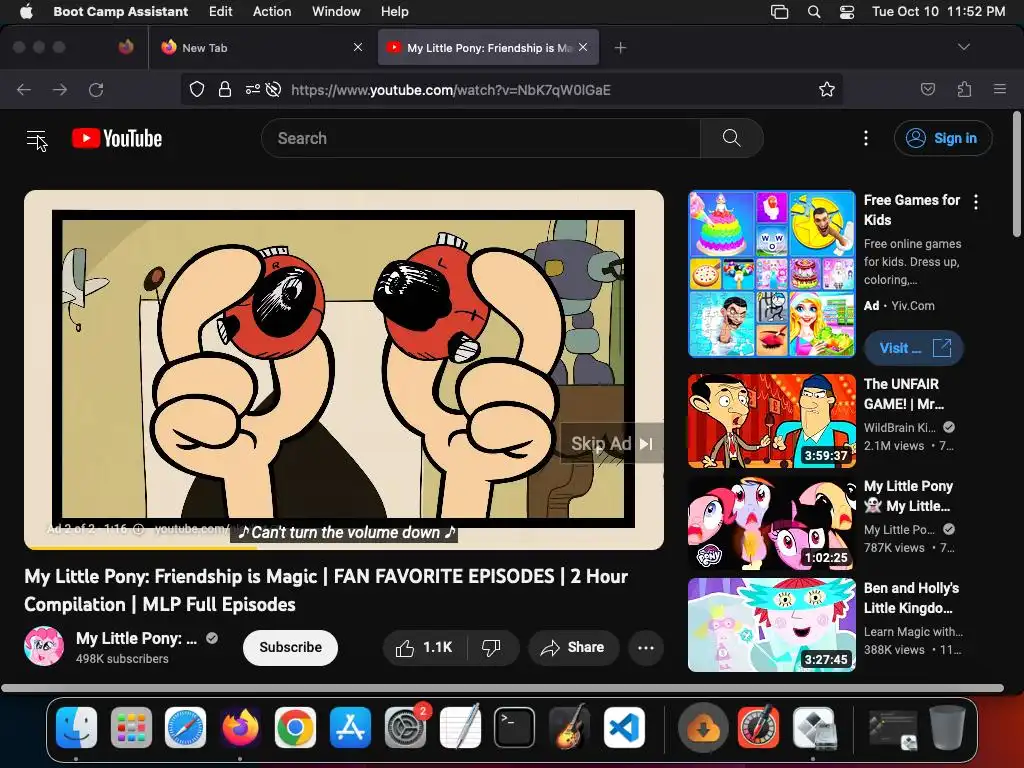Open Visual Studio Code from the Dock

(624, 727)
